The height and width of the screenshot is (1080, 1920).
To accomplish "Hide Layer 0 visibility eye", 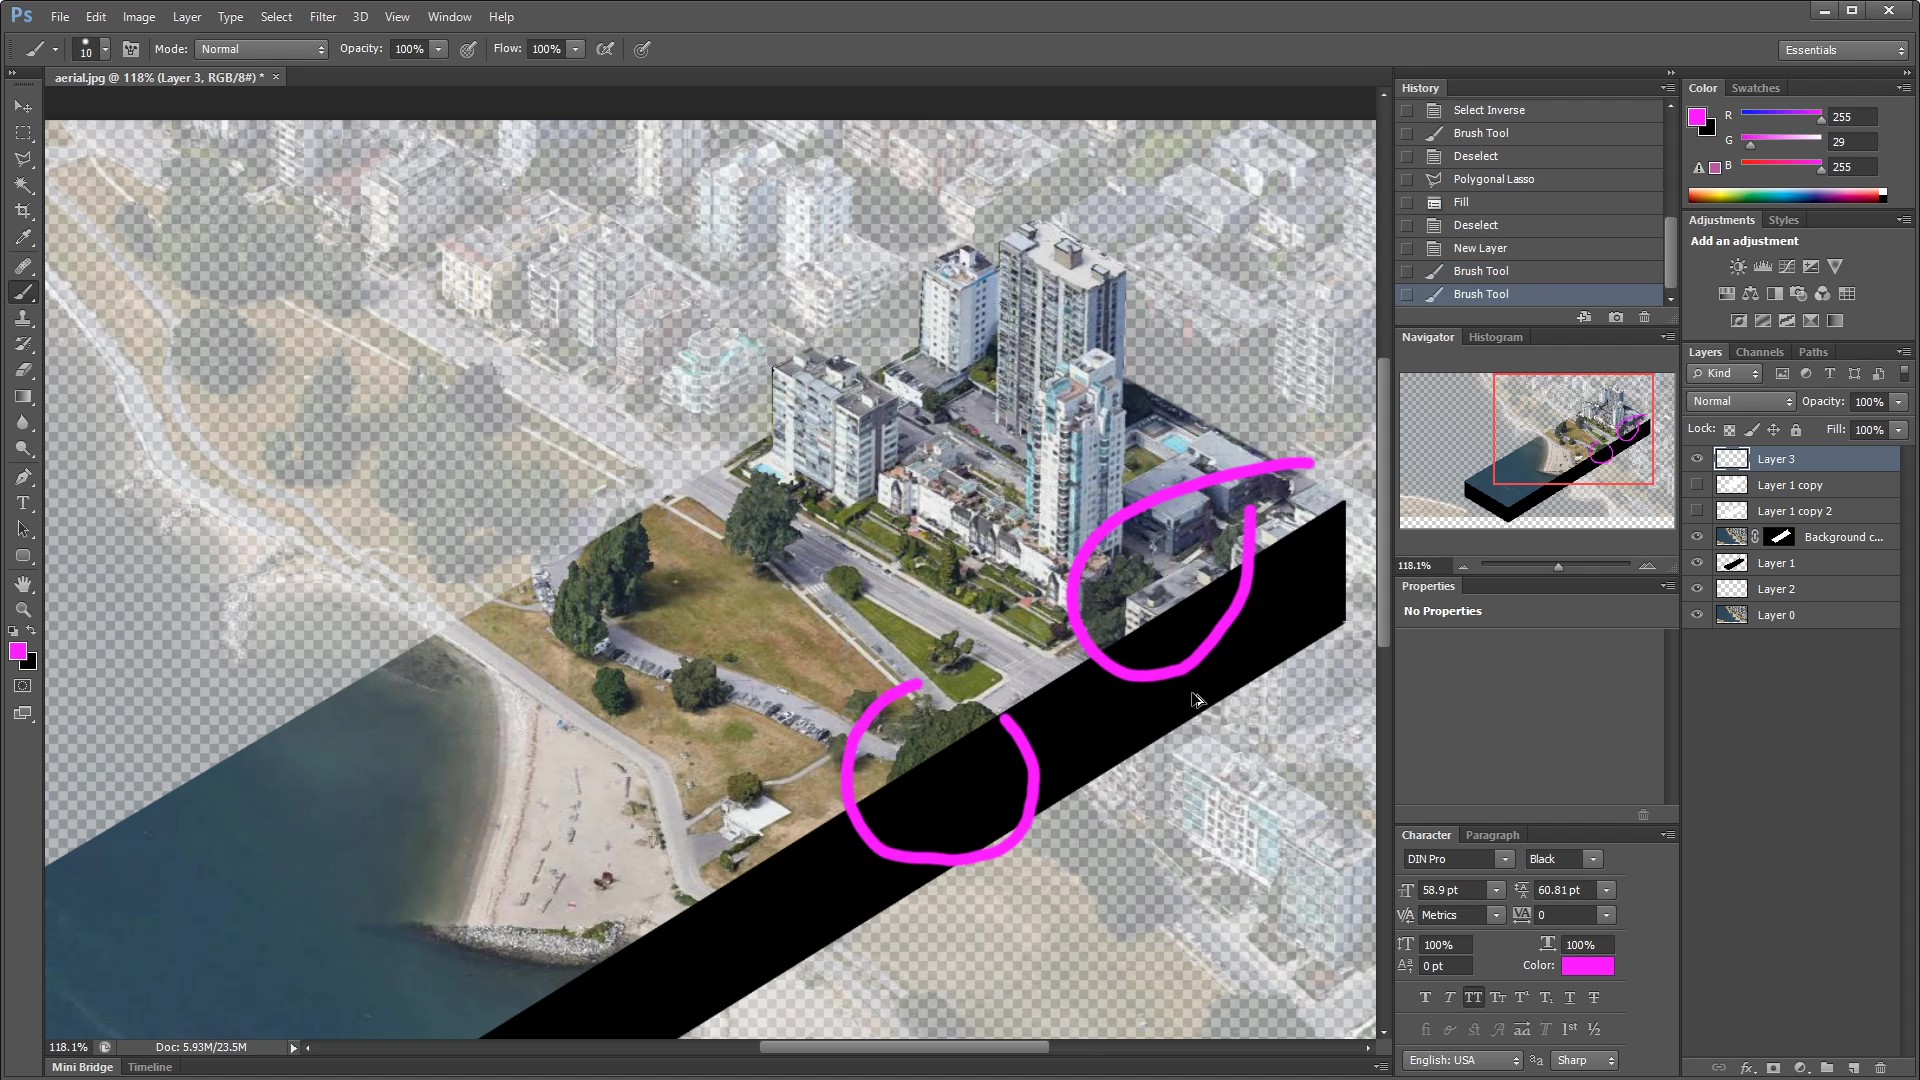I will pyautogui.click(x=1697, y=615).
